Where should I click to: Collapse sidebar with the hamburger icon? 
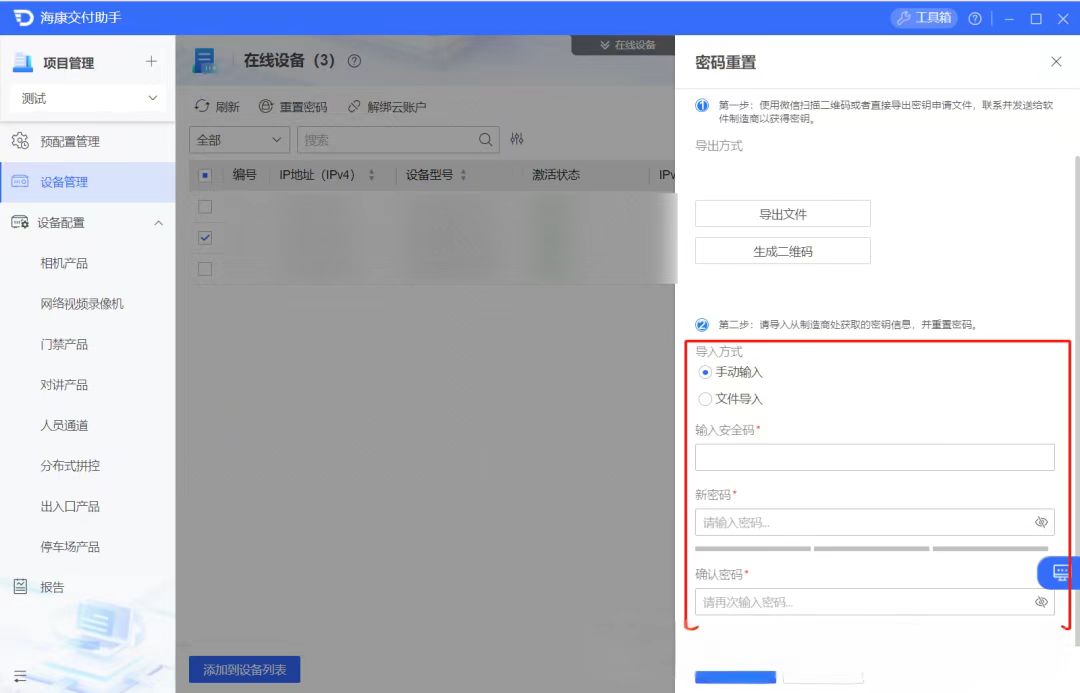20,676
